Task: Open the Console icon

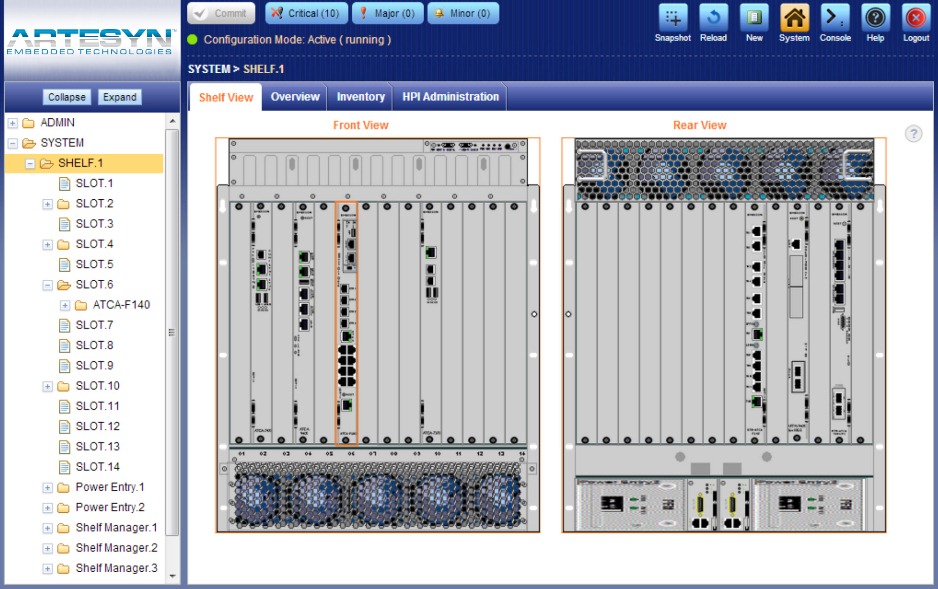Action: (x=835, y=18)
